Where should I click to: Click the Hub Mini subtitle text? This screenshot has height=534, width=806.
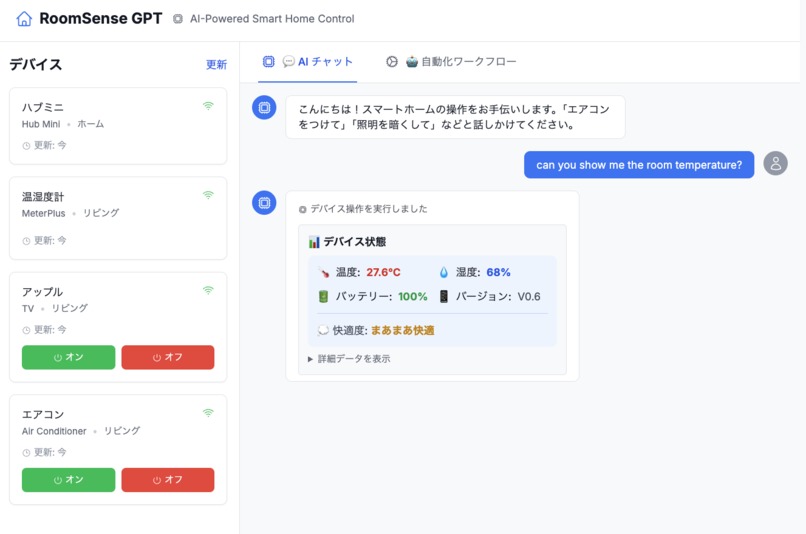(41, 124)
